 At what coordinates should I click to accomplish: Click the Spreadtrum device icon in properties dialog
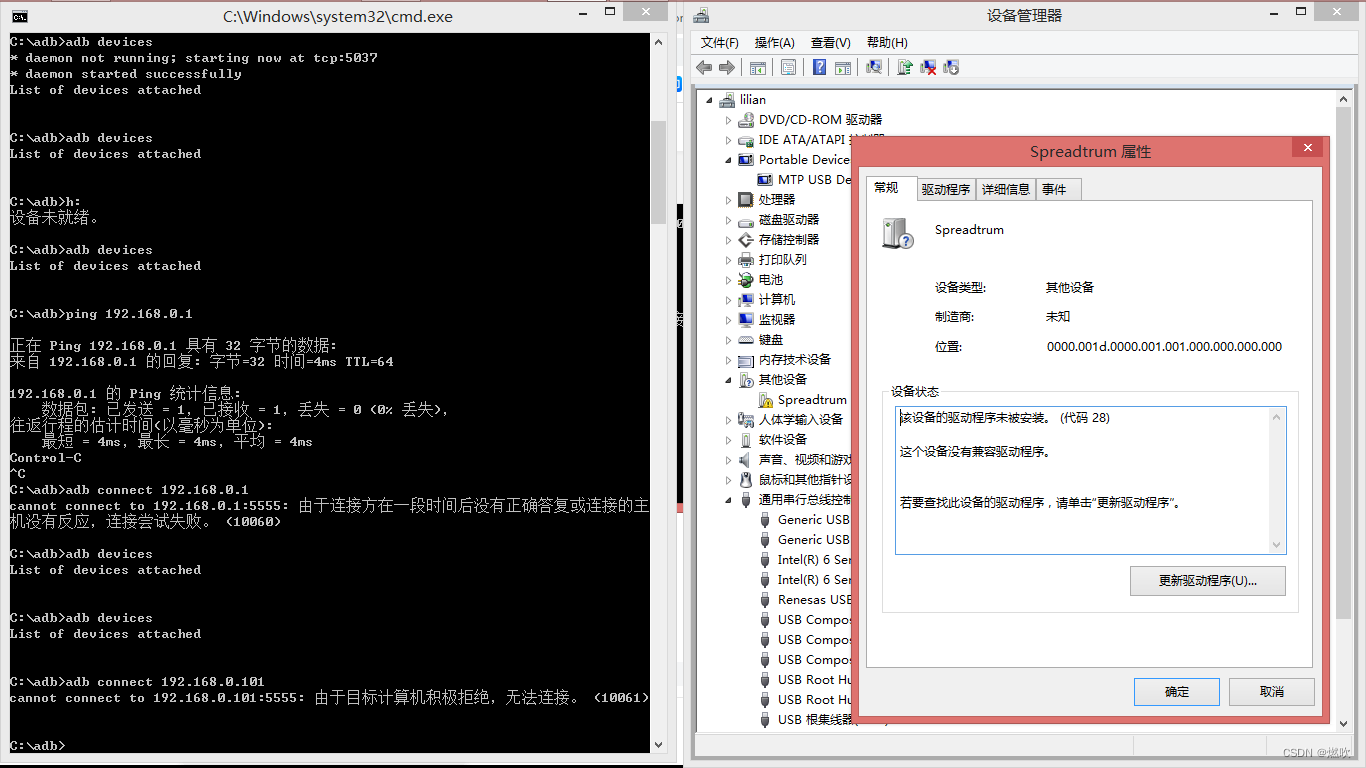click(x=898, y=233)
